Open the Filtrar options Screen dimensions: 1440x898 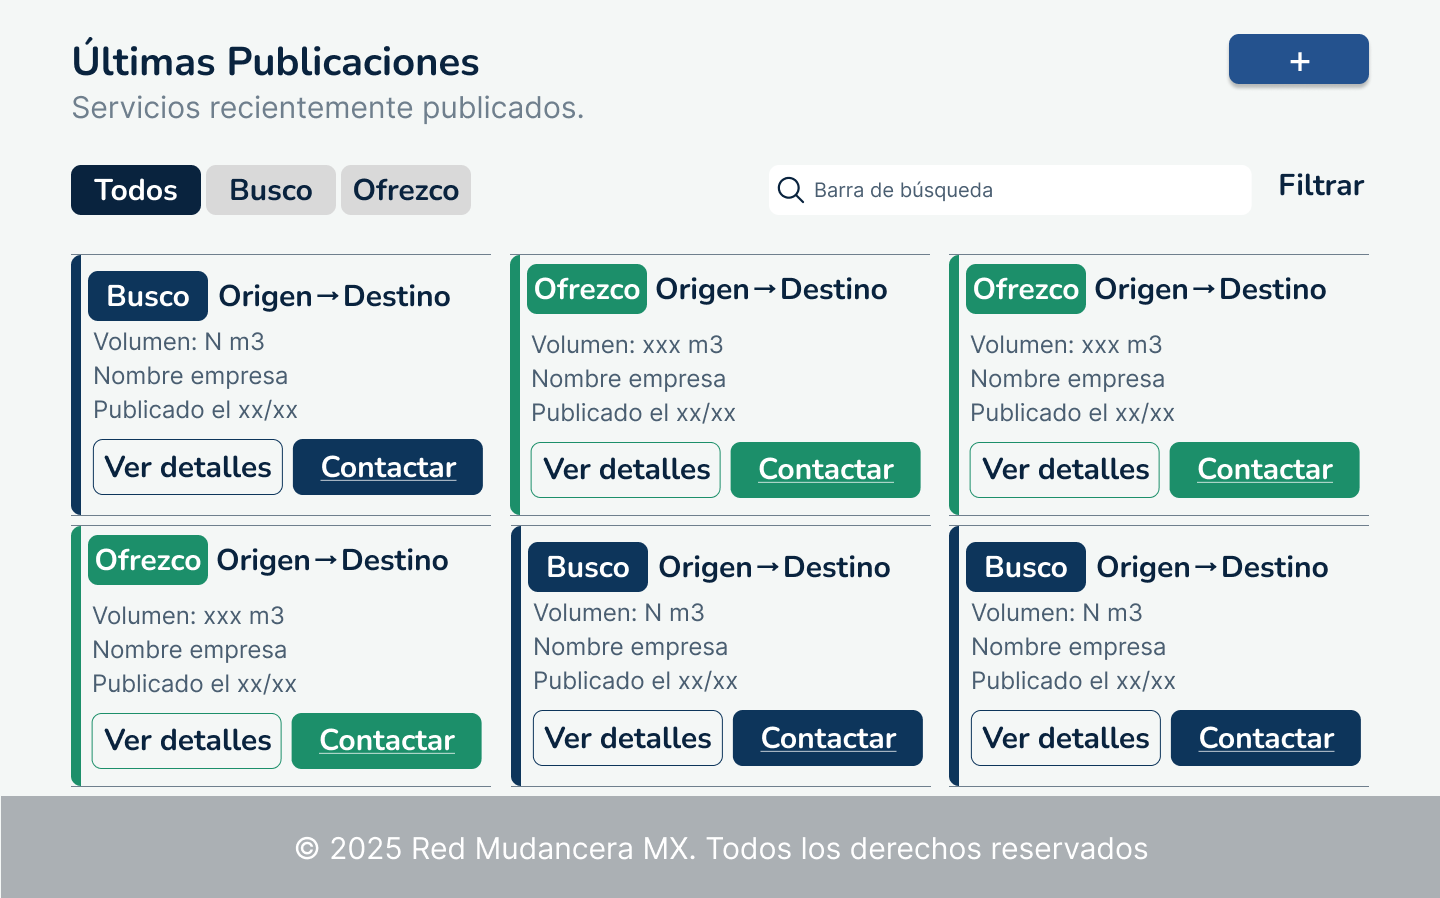1321,185
